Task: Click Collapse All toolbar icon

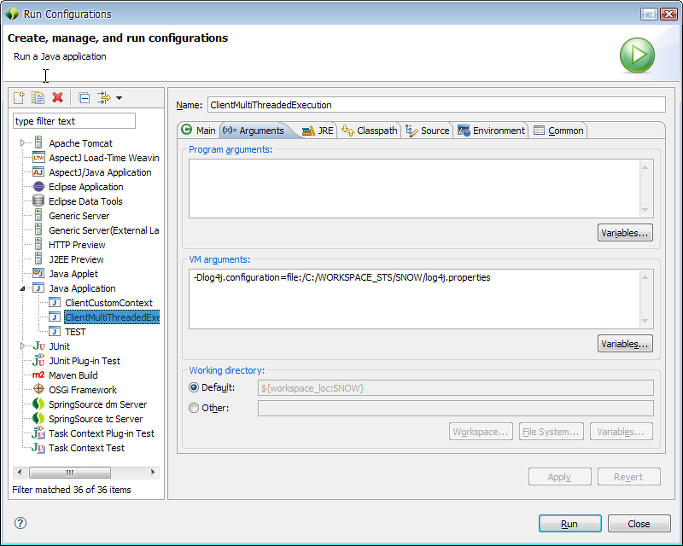Action: pos(84,98)
